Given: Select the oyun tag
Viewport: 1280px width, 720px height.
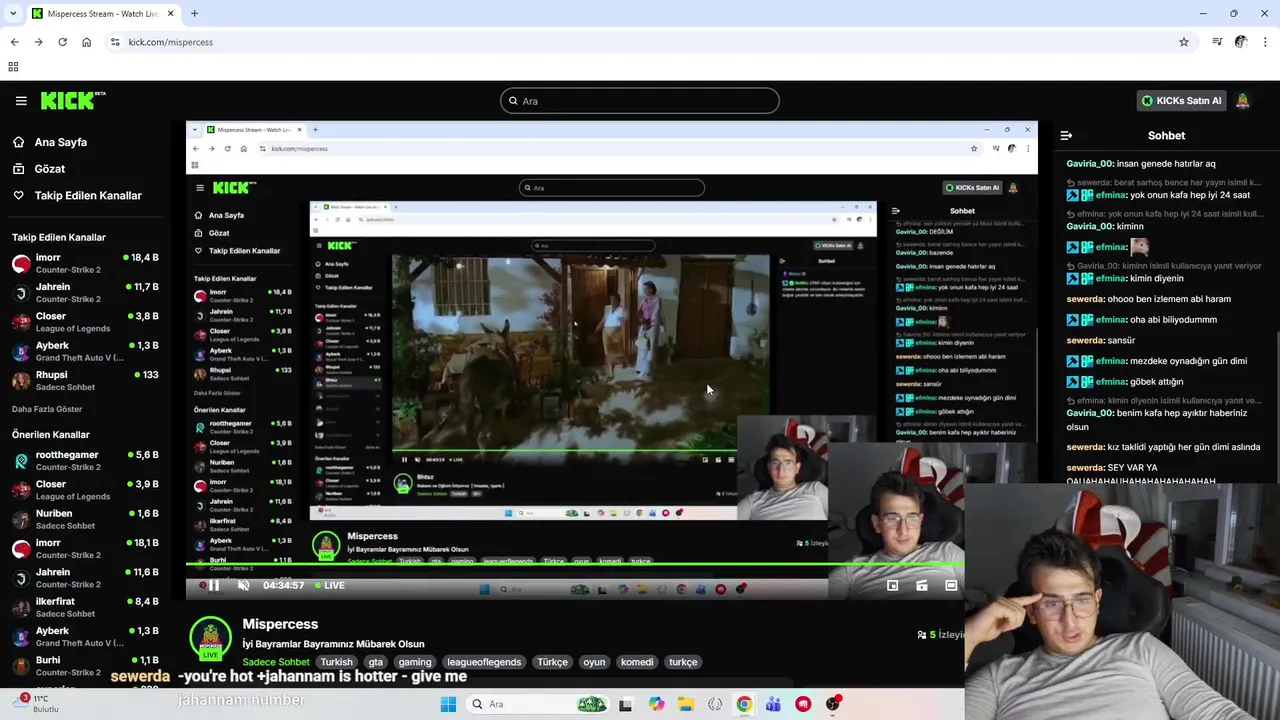Looking at the screenshot, I should (594, 662).
